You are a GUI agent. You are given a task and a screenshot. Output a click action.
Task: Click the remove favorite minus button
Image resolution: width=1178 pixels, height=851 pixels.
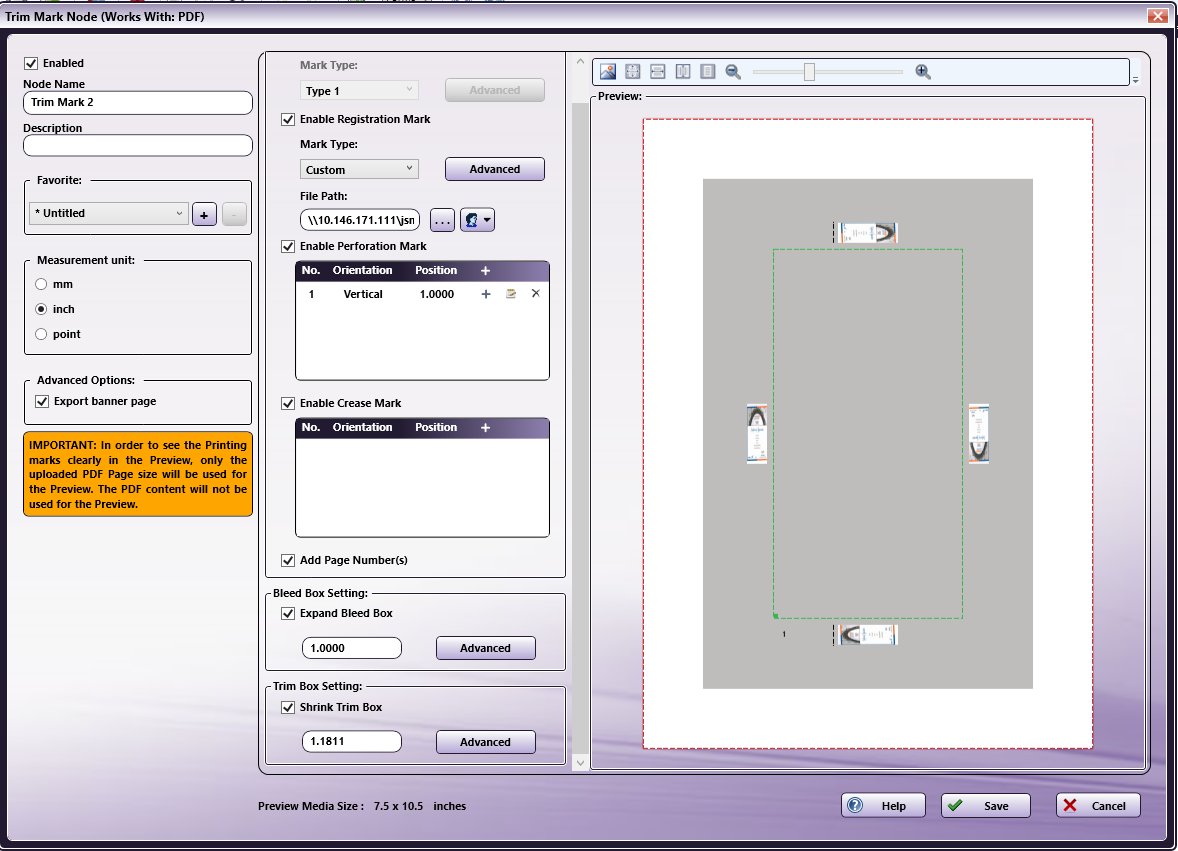pos(234,214)
